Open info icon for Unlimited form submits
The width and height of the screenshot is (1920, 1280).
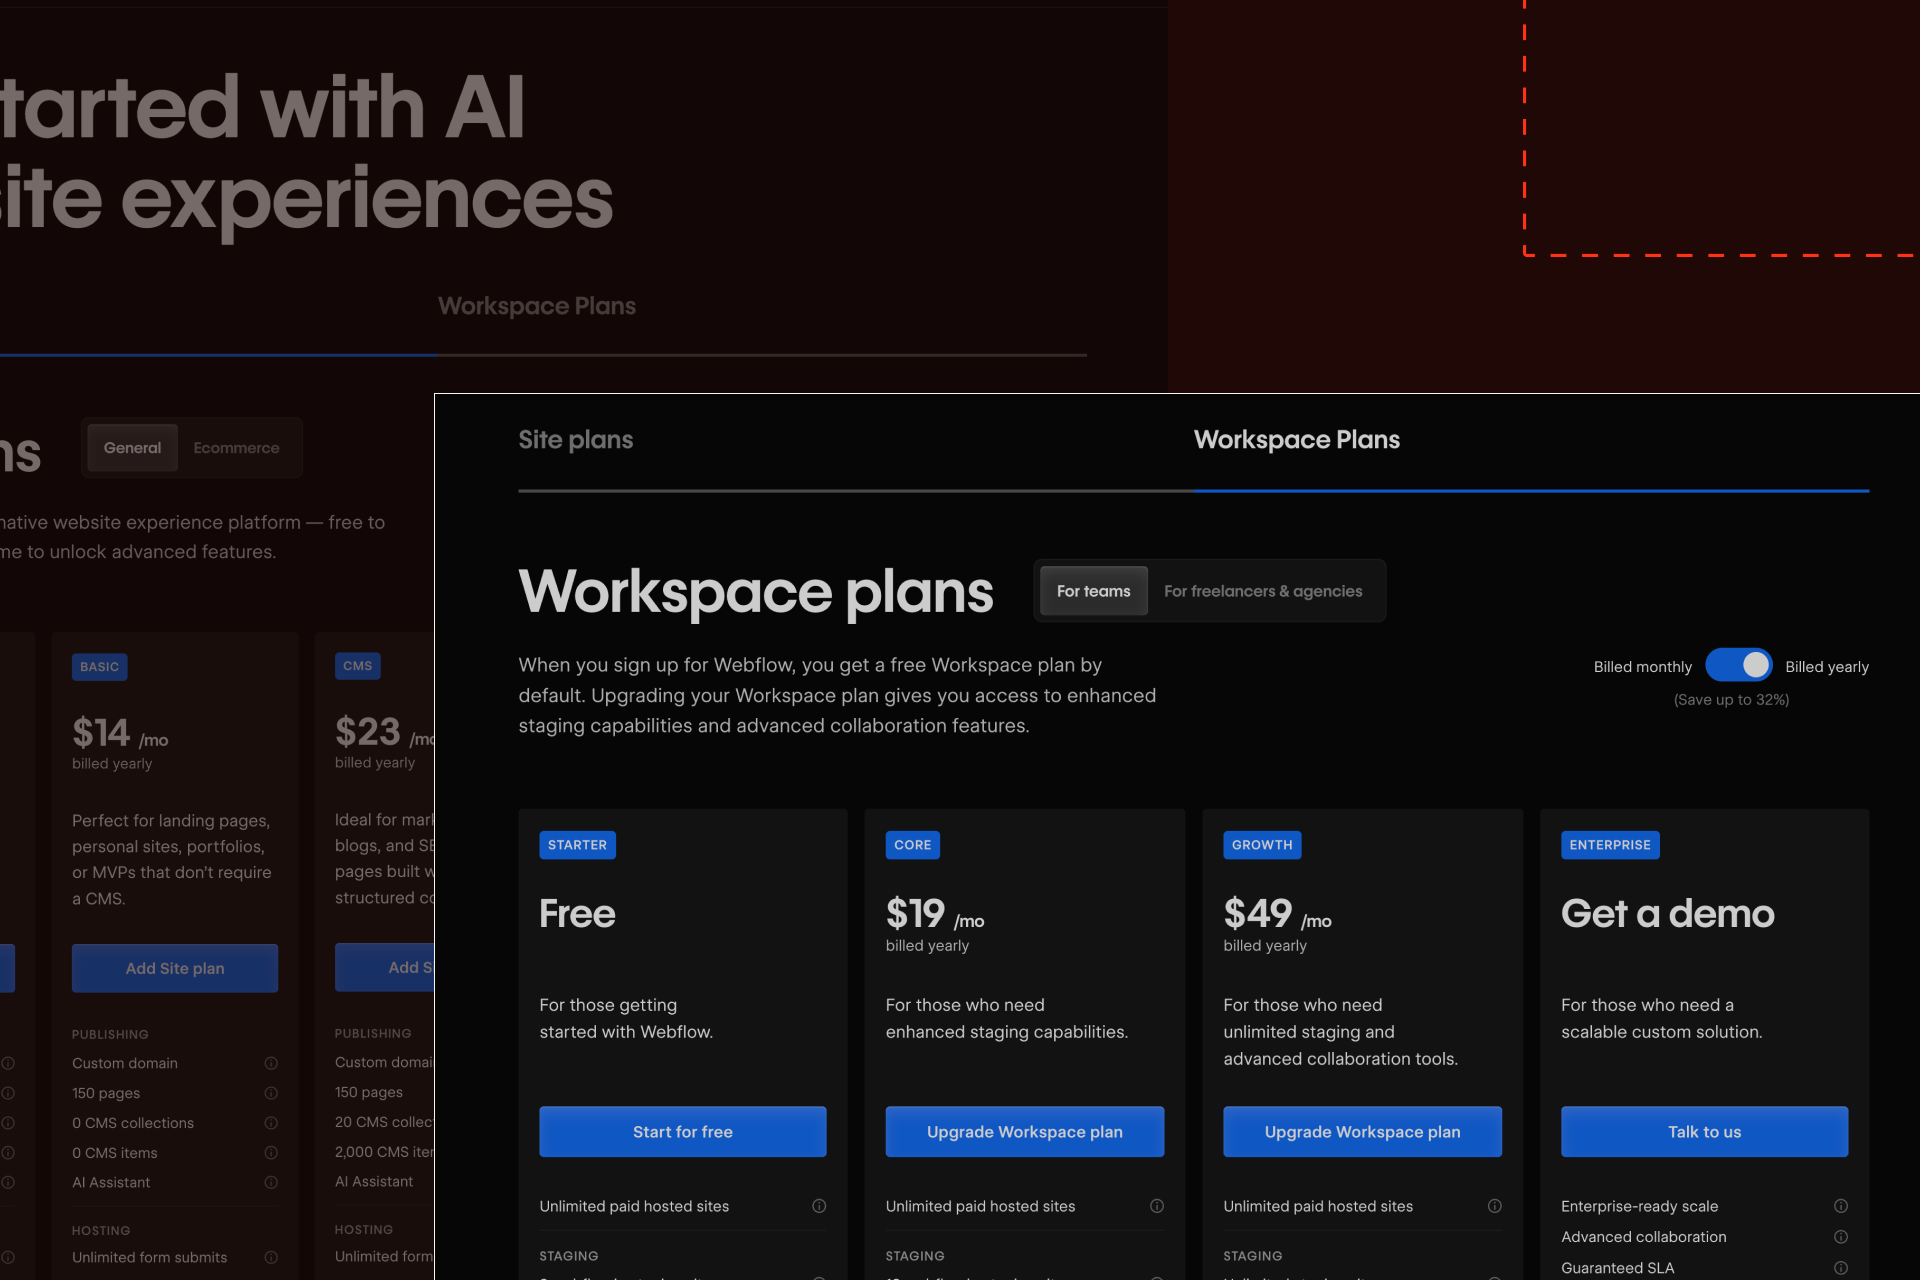click(271, 1257)
